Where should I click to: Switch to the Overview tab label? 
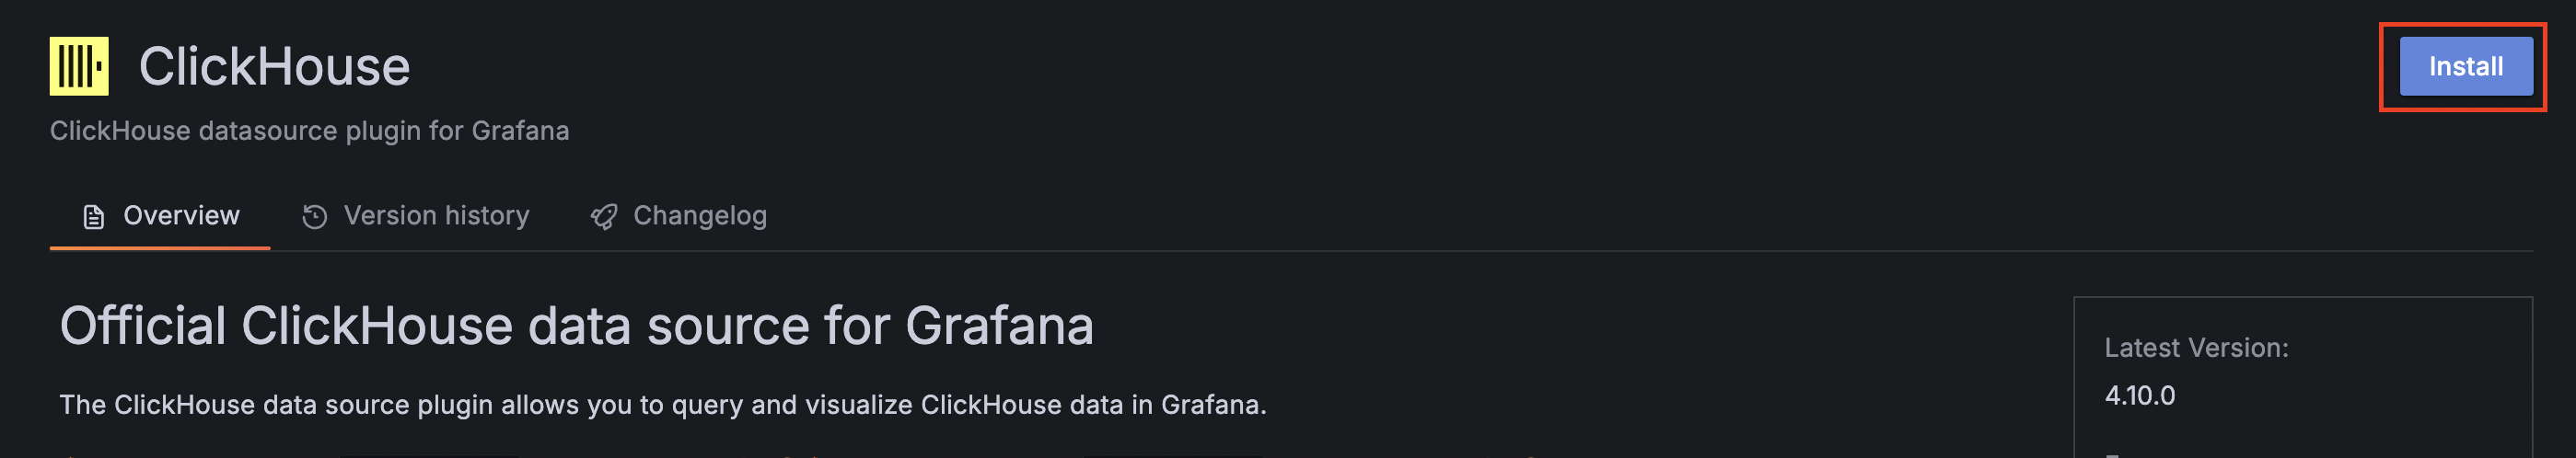(181, 215)
